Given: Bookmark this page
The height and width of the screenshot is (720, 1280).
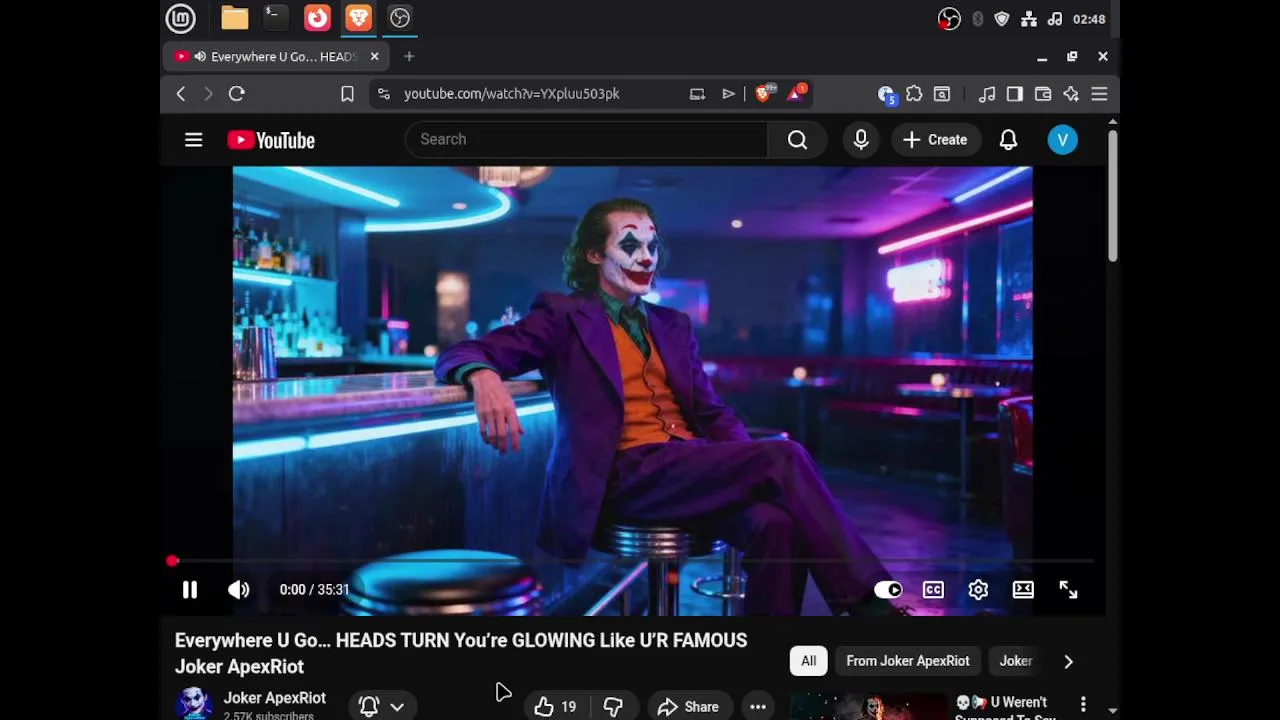Looking at the screenshot, I should coord(347,94).
